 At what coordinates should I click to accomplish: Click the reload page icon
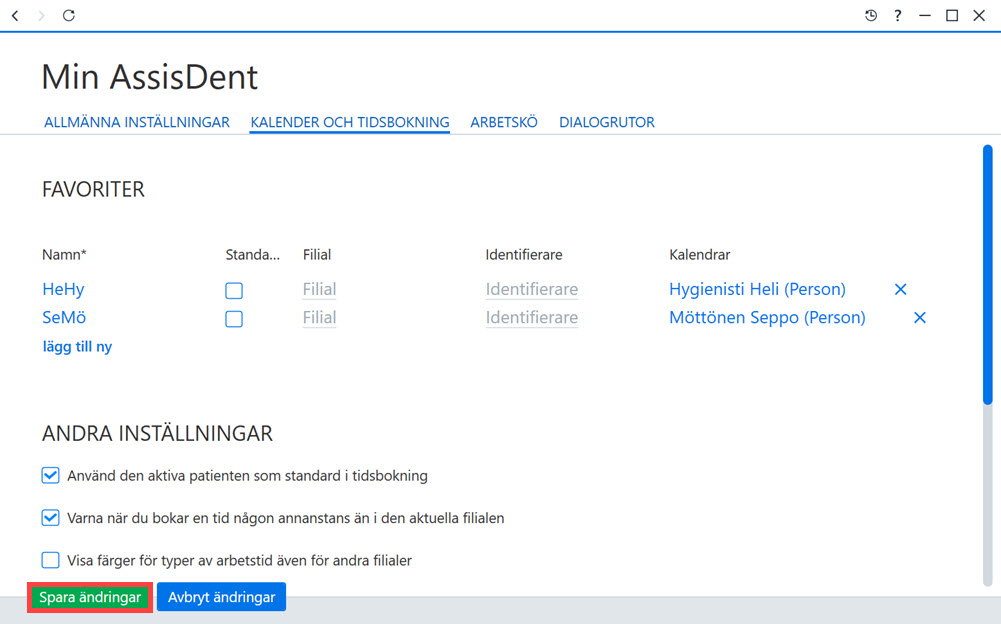click(68, 15)
